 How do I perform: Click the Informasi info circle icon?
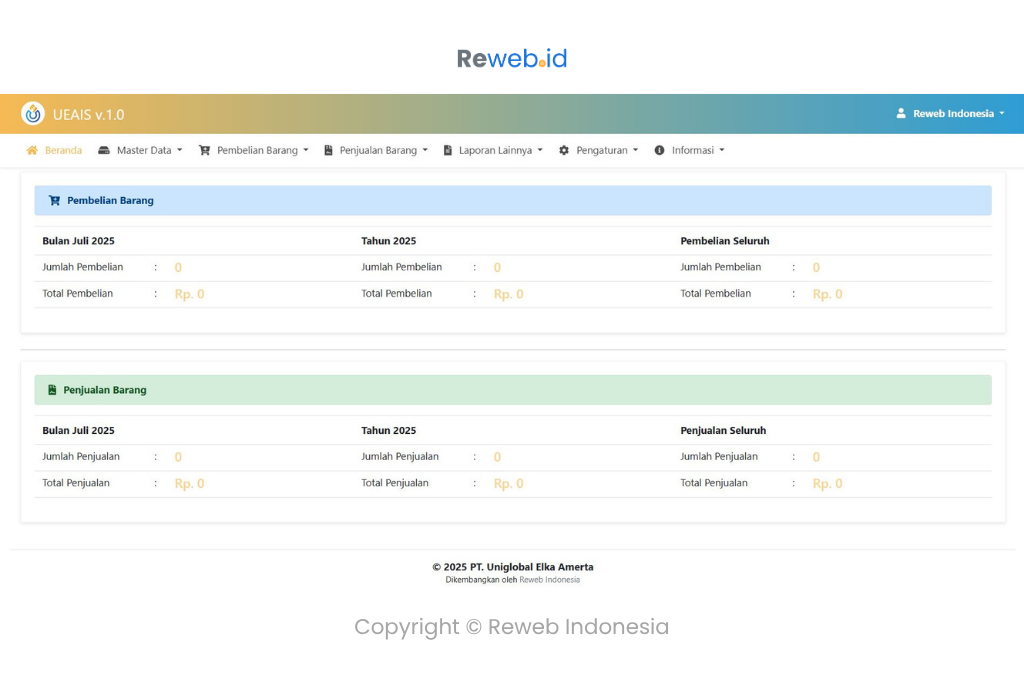(659, 151)
